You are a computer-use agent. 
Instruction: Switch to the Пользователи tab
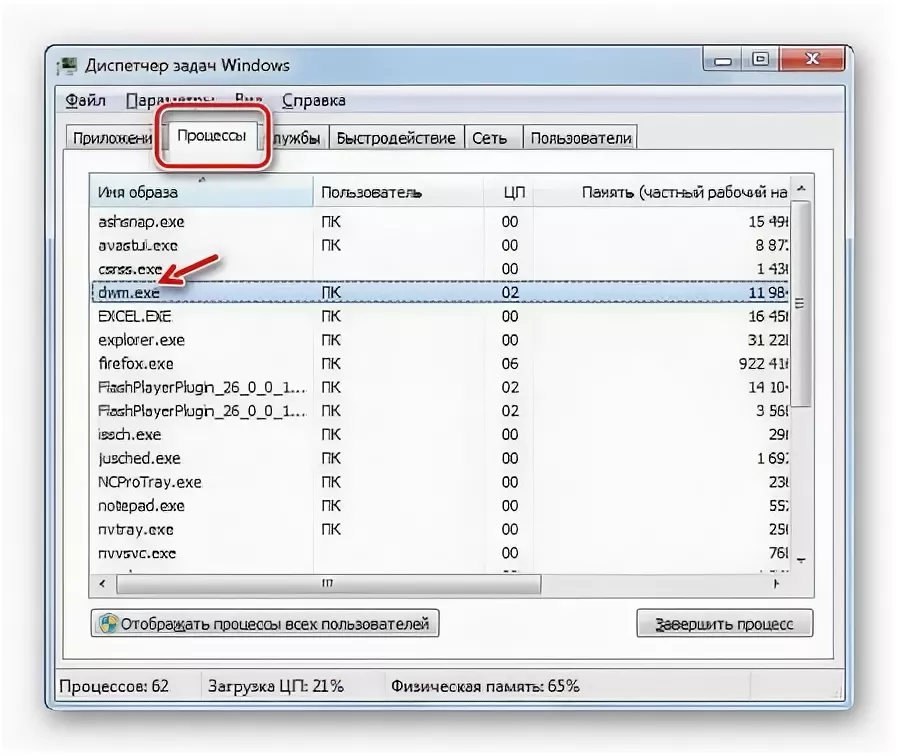coord(580,138)
